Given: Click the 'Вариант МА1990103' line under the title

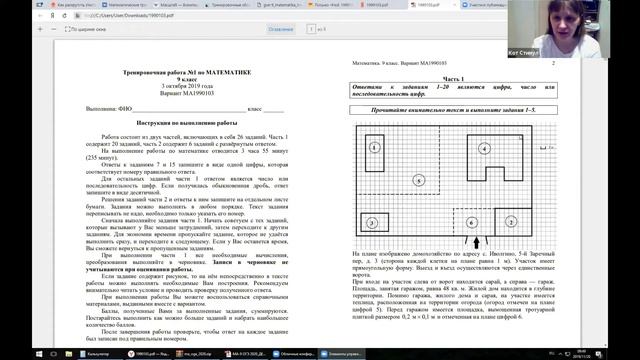Looking at the screenshot, I should 187,93.
